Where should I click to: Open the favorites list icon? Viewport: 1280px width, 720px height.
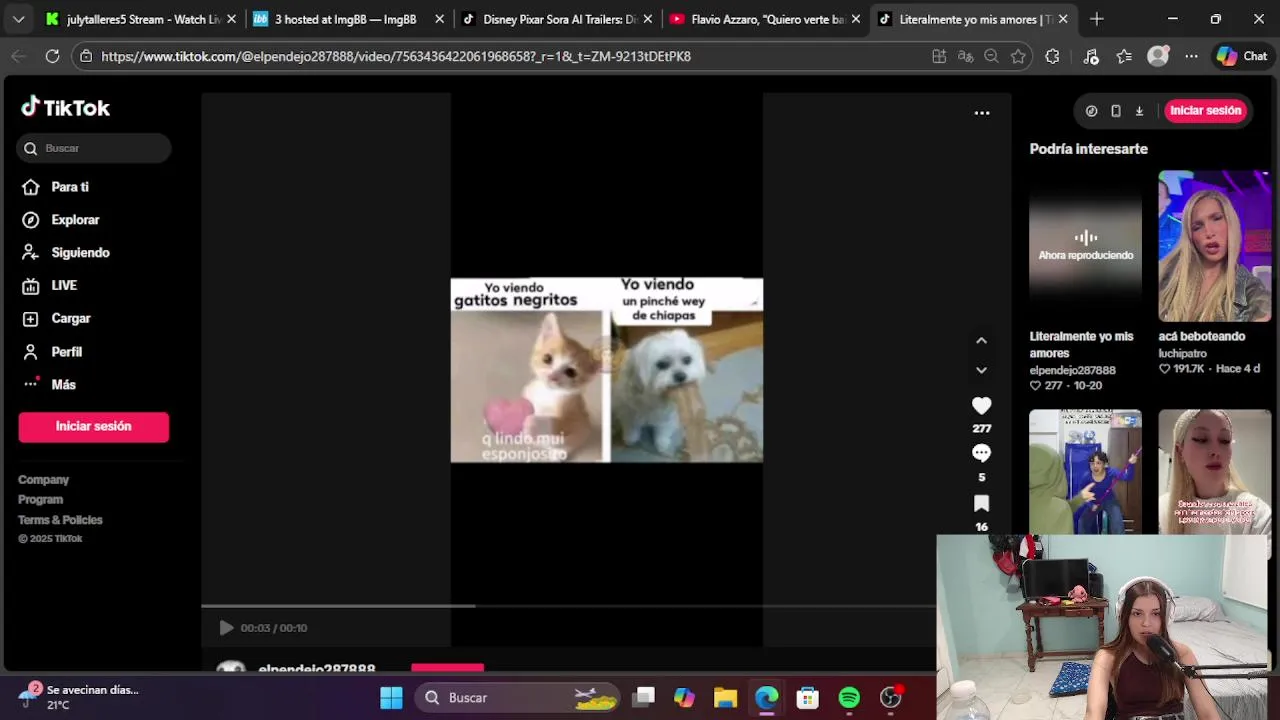pyautogui.click(x=1124, y=57)
